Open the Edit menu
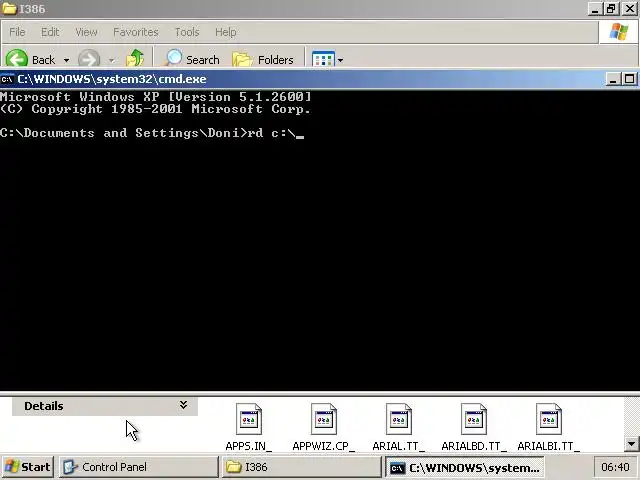The height and width of the screenshot is (480, 640). tap(50, 32)
